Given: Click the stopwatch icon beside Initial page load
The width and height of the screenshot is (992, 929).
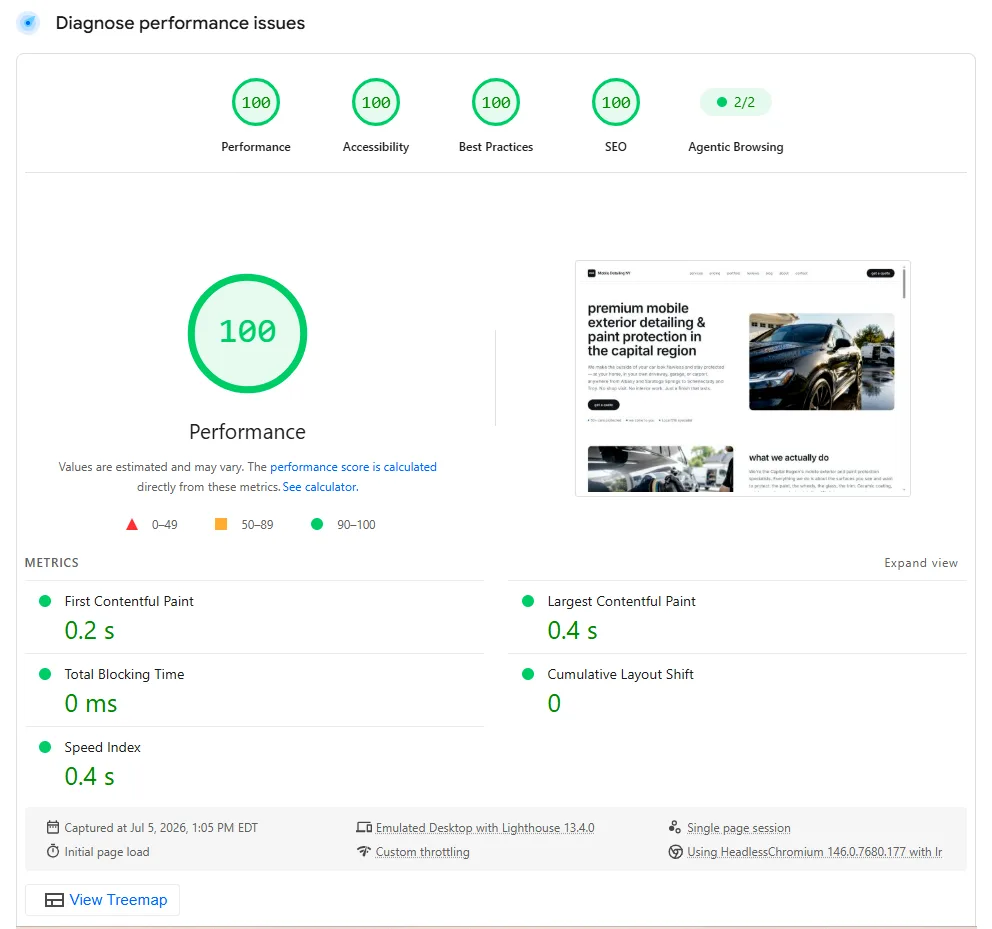Looking at the screenshot, I should pos(53,851).
